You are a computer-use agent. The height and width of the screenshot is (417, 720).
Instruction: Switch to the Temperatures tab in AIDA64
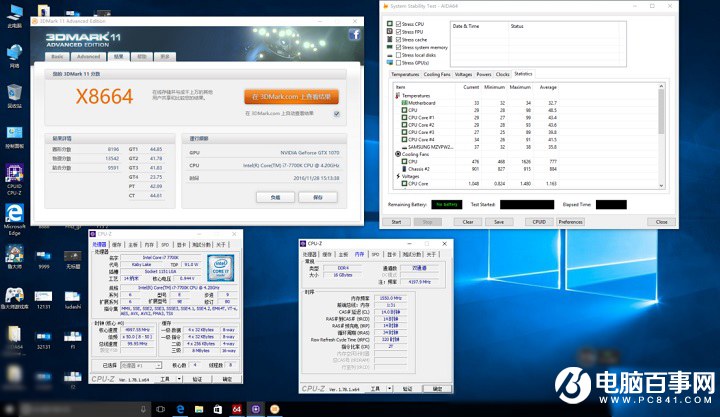pyautogui.click(x=405, y=74)
